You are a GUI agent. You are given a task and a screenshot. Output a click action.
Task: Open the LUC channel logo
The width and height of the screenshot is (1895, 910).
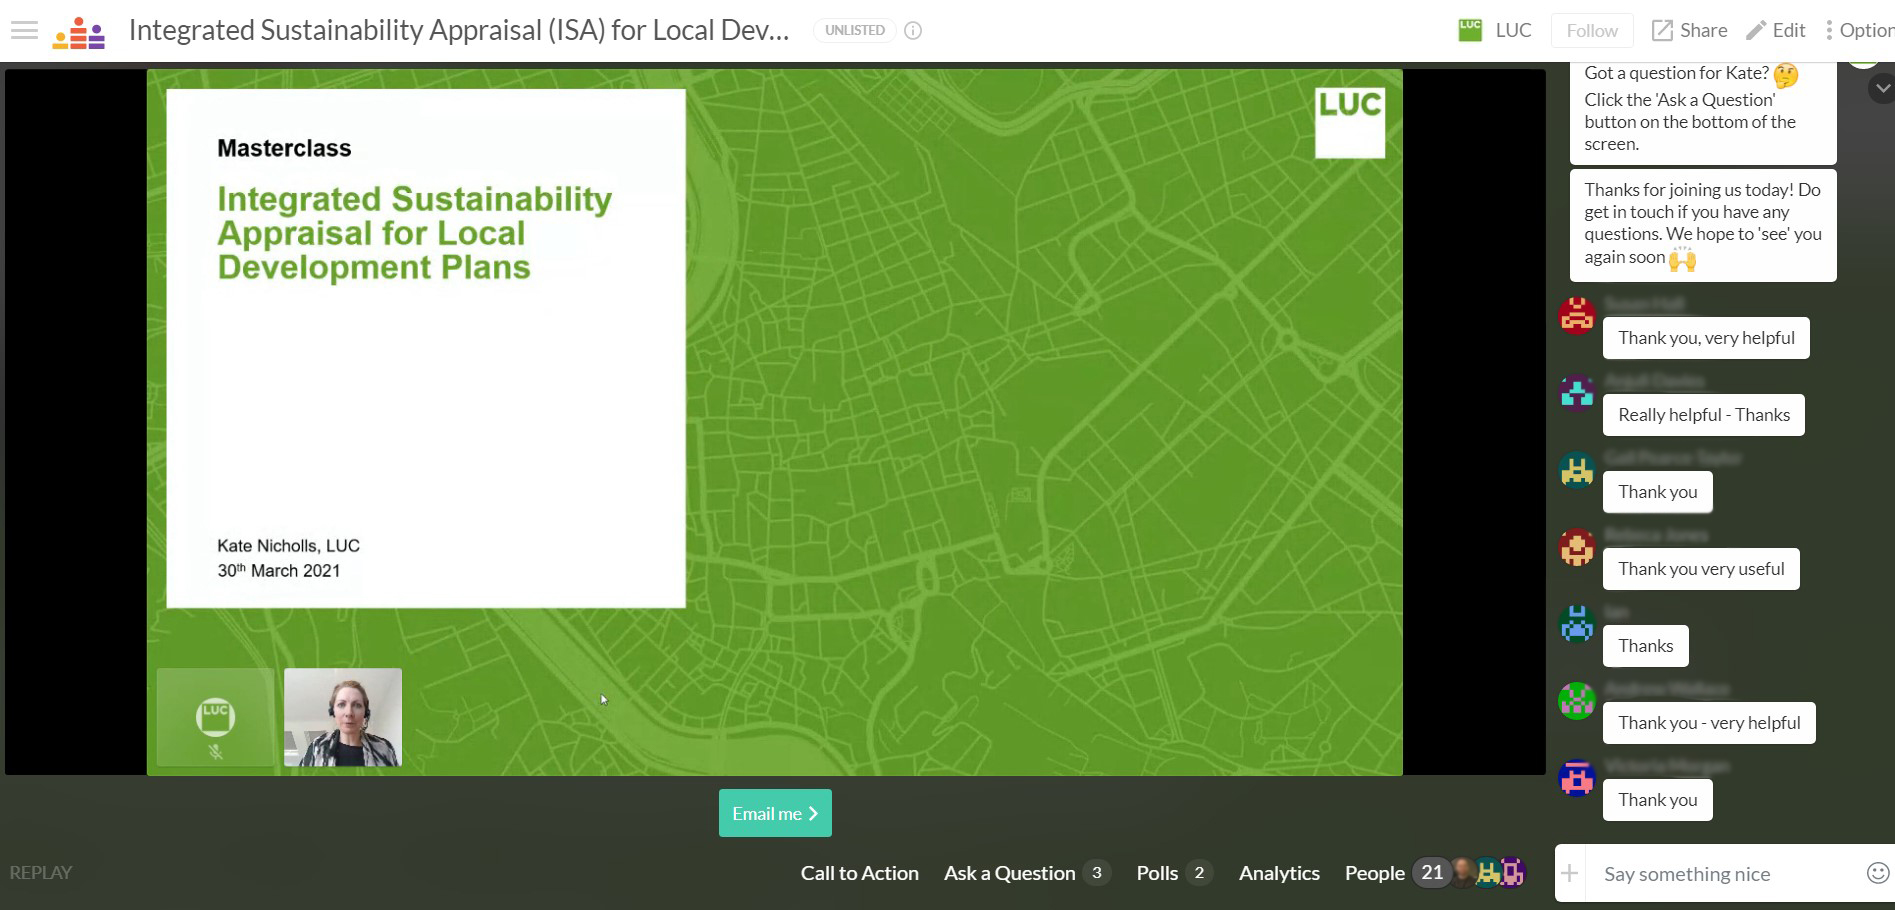coord(1470,30)
